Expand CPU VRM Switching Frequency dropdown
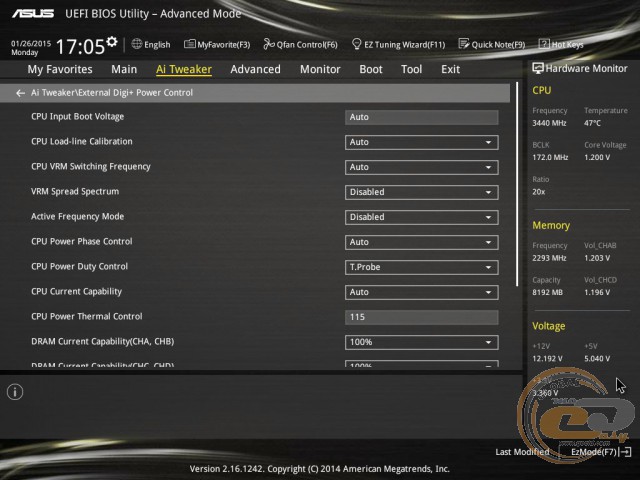 point(422,167)
